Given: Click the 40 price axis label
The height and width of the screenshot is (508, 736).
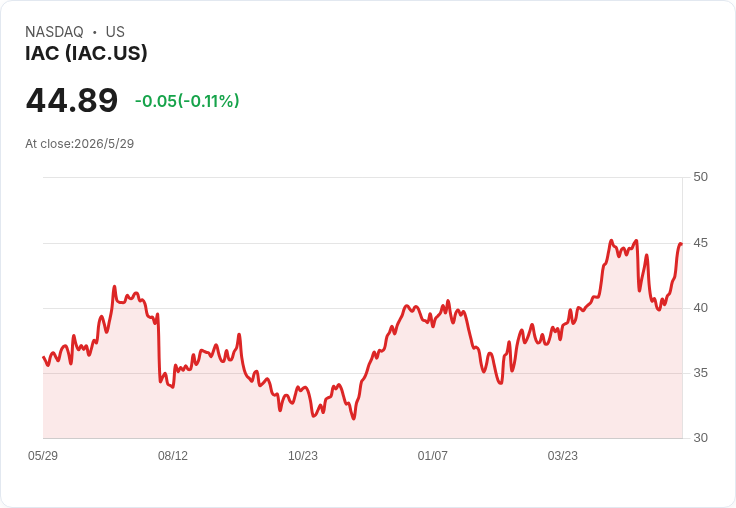Looking at the screenshot, I should 700,308.
